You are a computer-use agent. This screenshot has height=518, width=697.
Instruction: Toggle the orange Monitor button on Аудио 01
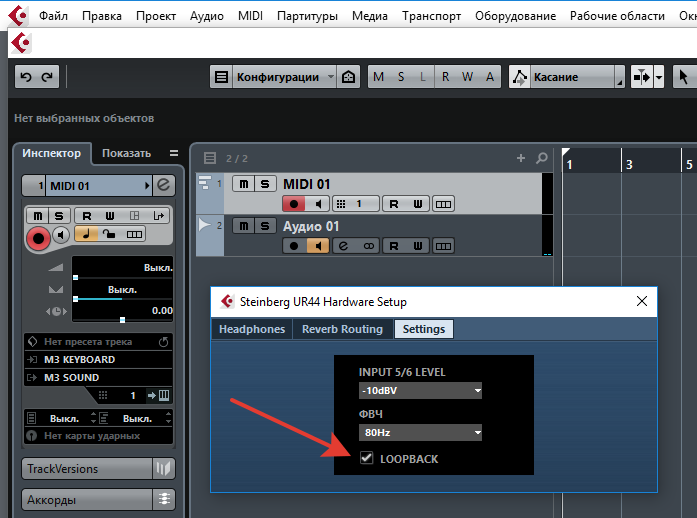click(318, 246)
